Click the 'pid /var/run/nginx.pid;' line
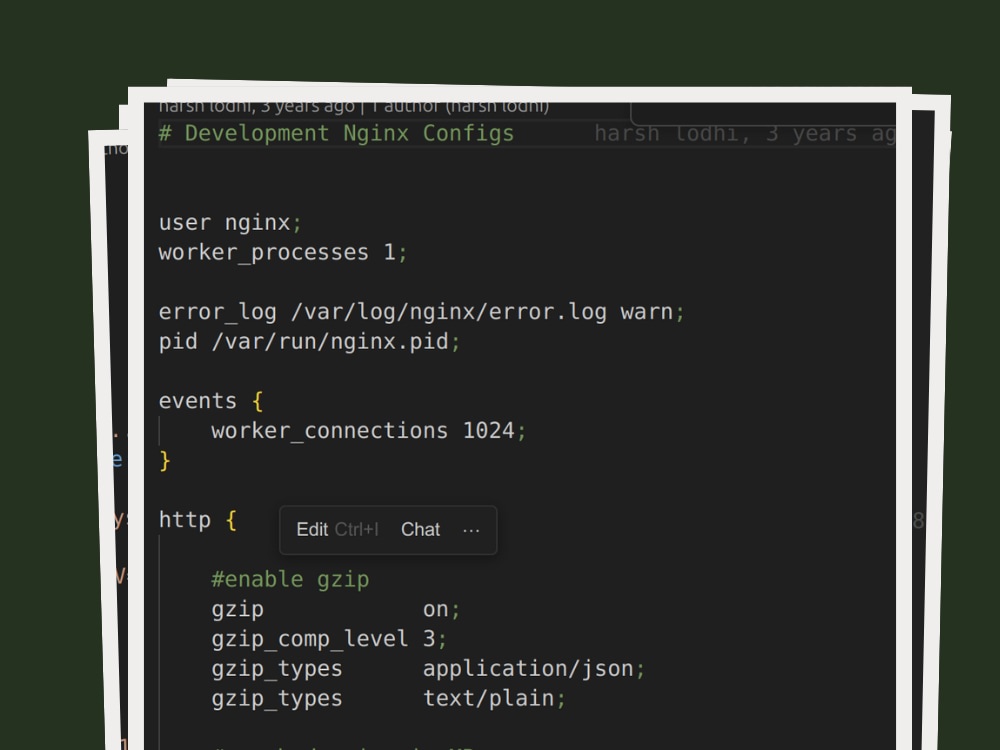The width and height of the screenshot is (1000, 750). coord(309,341)
